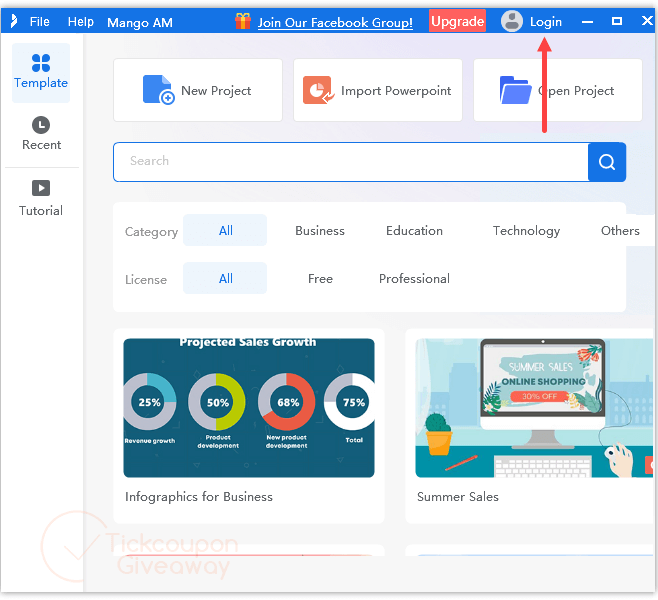
Task: Open the Help menu
Action: (x=81, y=22)
